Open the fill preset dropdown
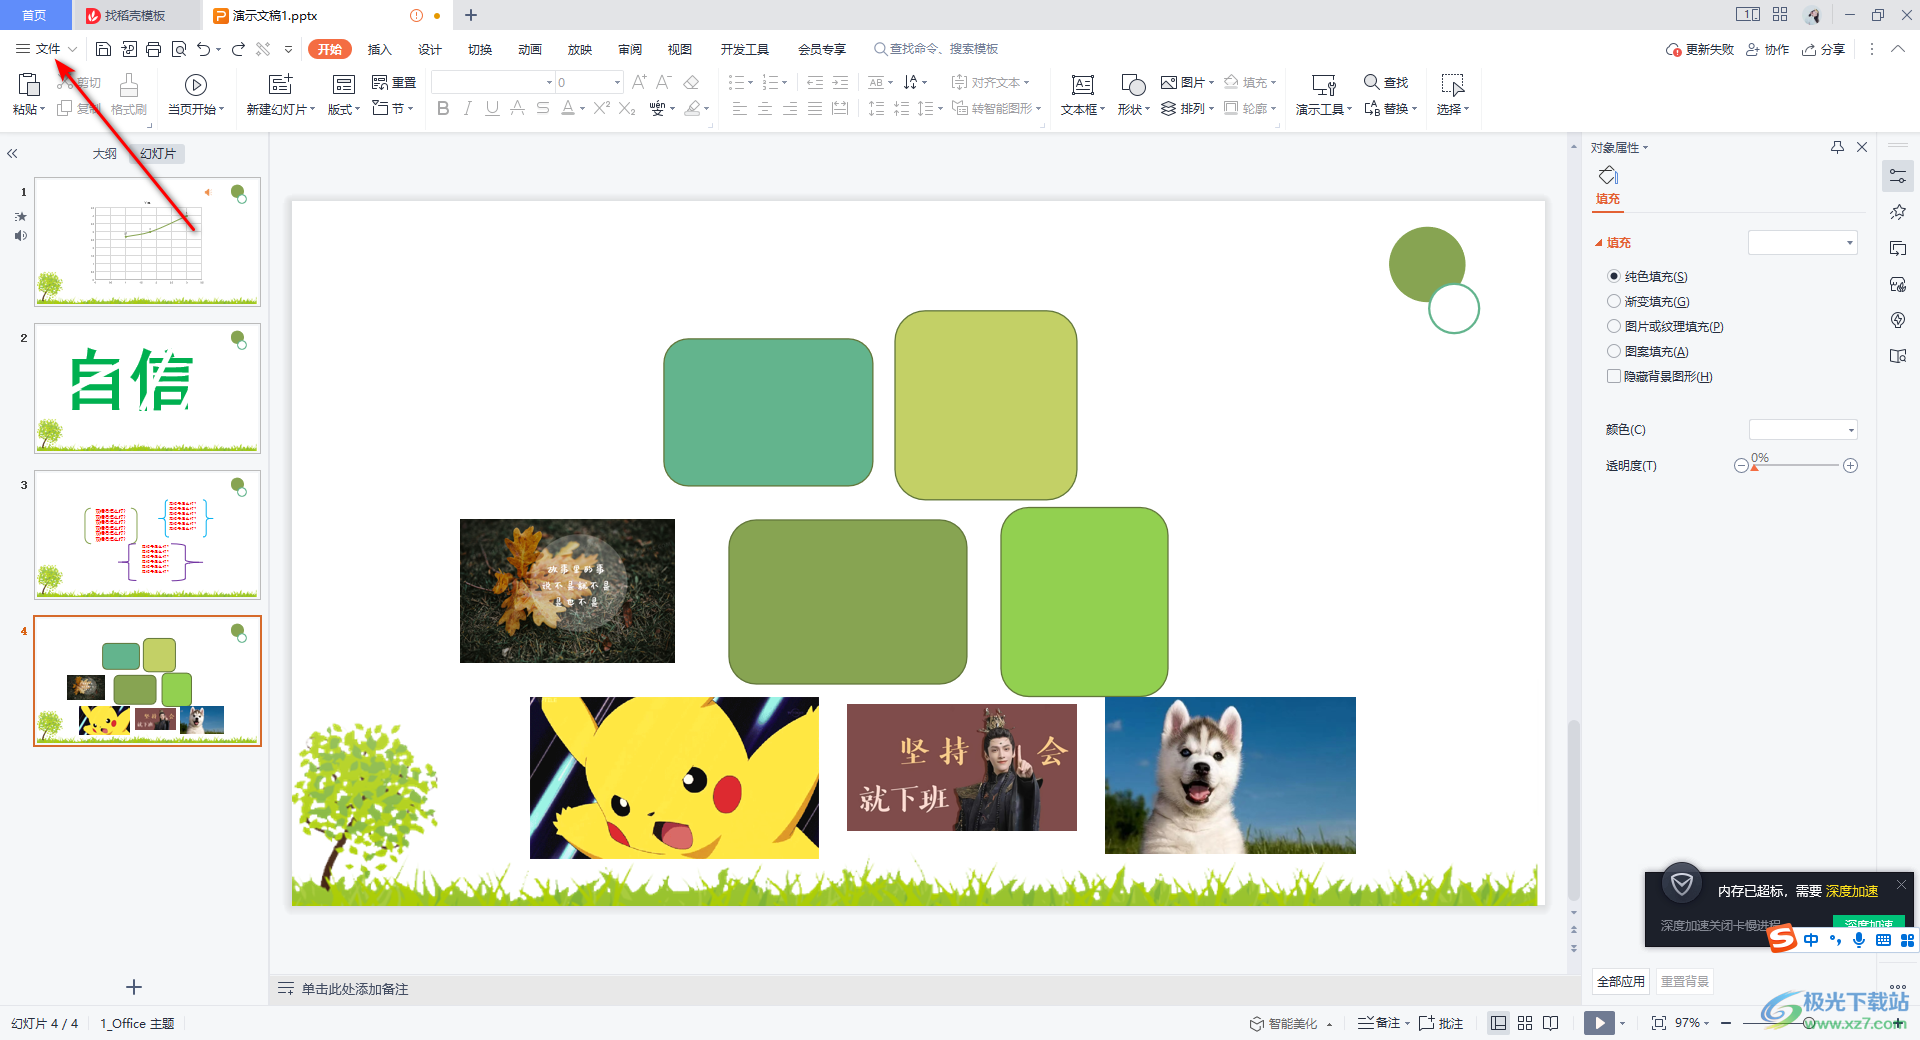This screenshot has height=1040, width=1920. coord(1802,242)
